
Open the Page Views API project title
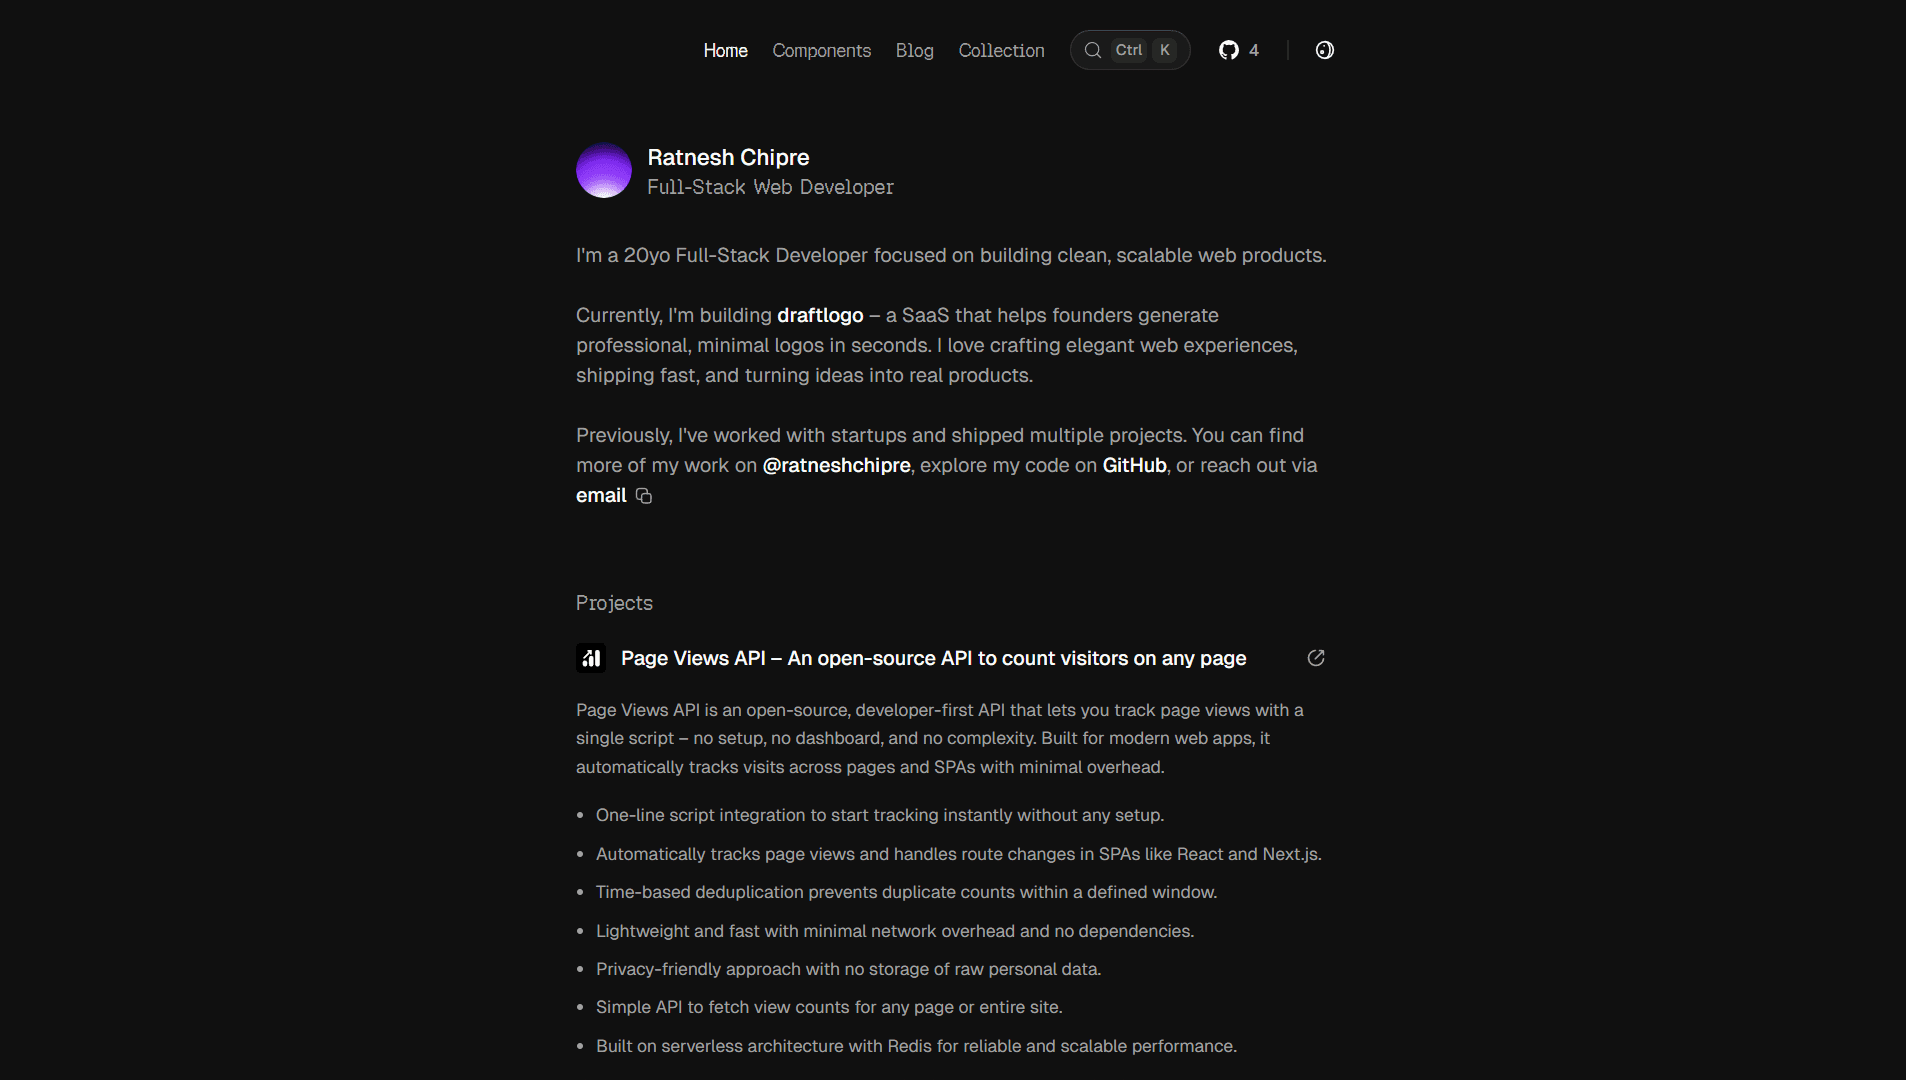[x=933, y=658]
